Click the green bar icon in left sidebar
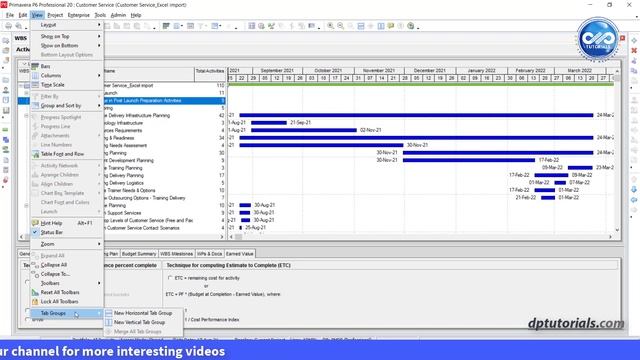The height and width of the screenshot is (360, 640). [x=6, y=130]
